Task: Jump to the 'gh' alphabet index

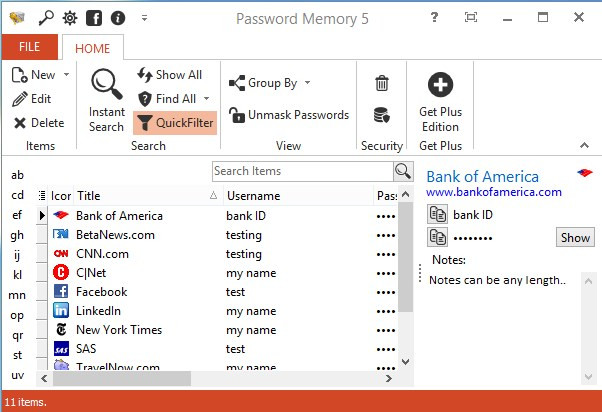Action: tap(17, 235)
